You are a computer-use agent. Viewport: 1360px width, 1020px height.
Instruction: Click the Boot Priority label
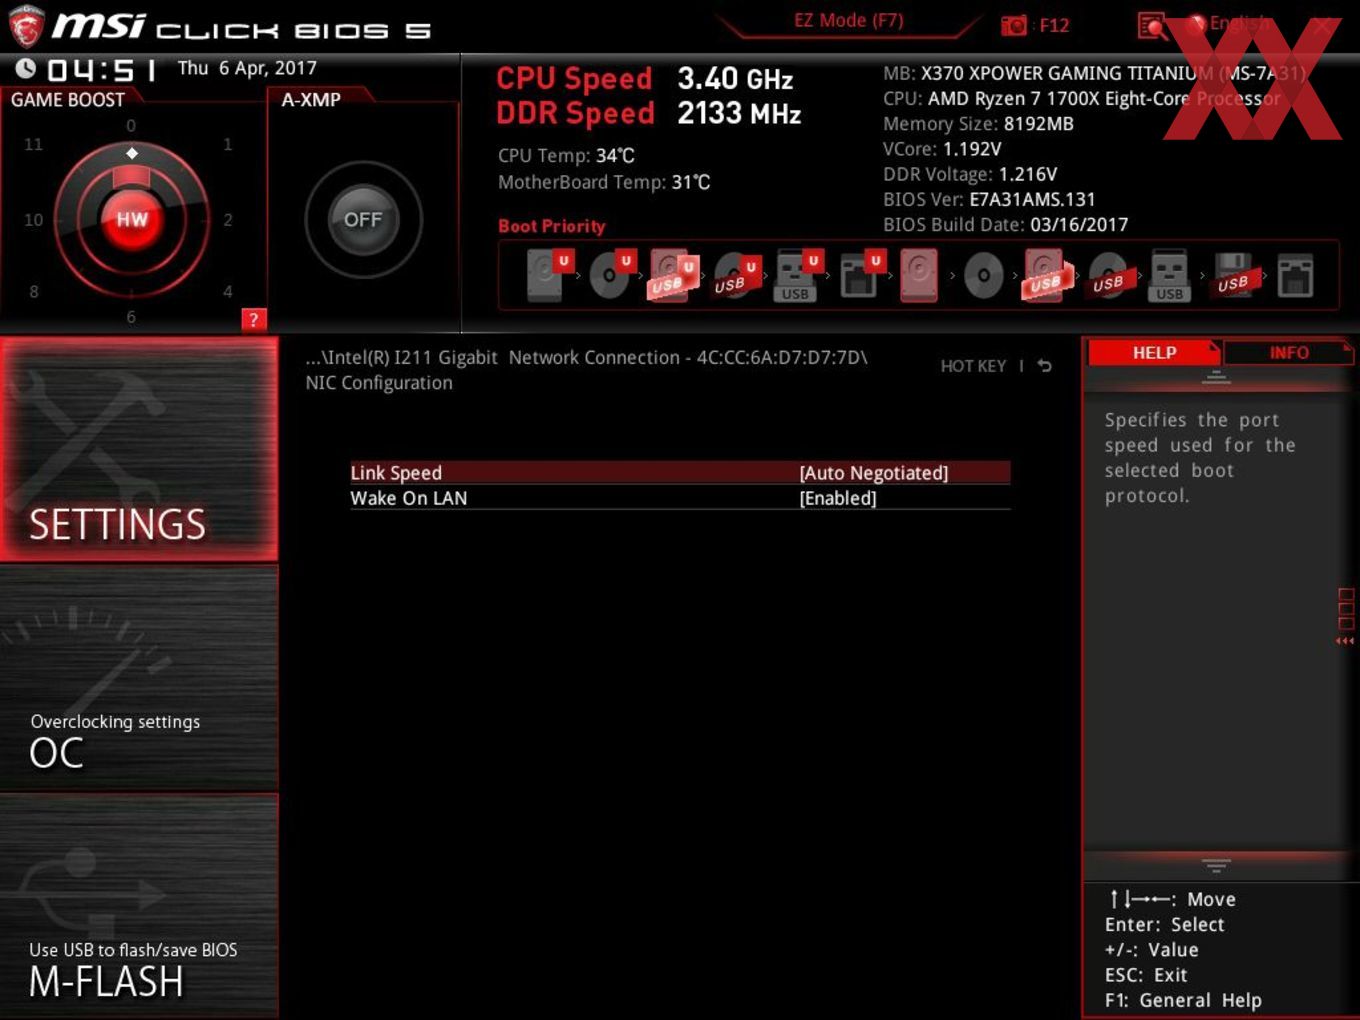click(552, 226)
